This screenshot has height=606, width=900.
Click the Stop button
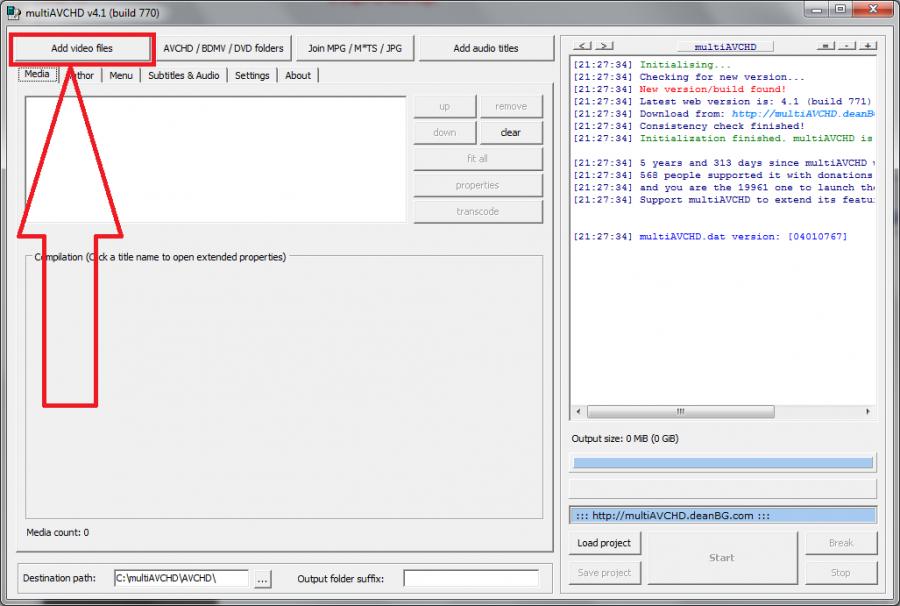841,573
